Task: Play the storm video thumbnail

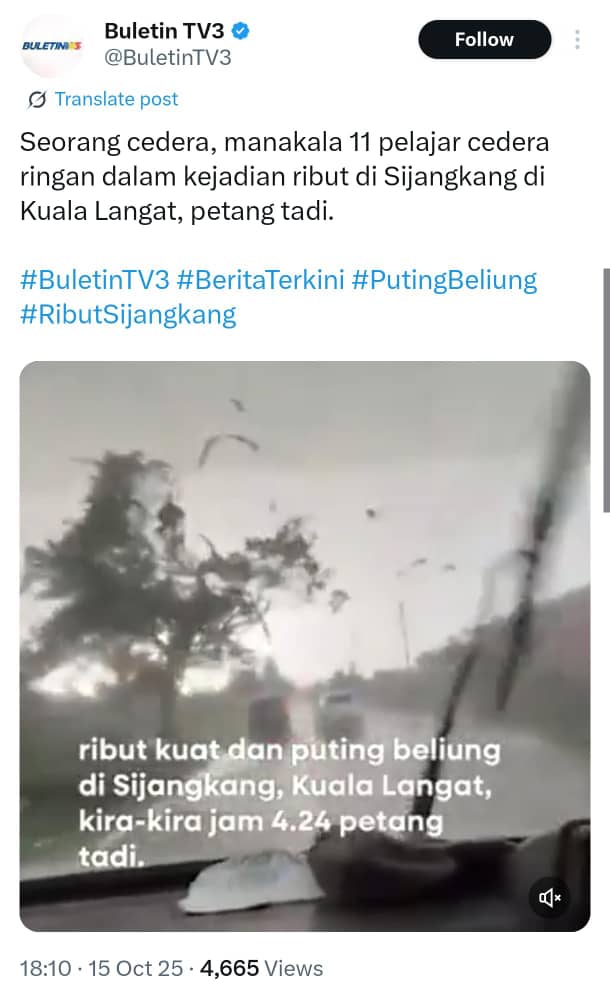Action: coord(305,646)
